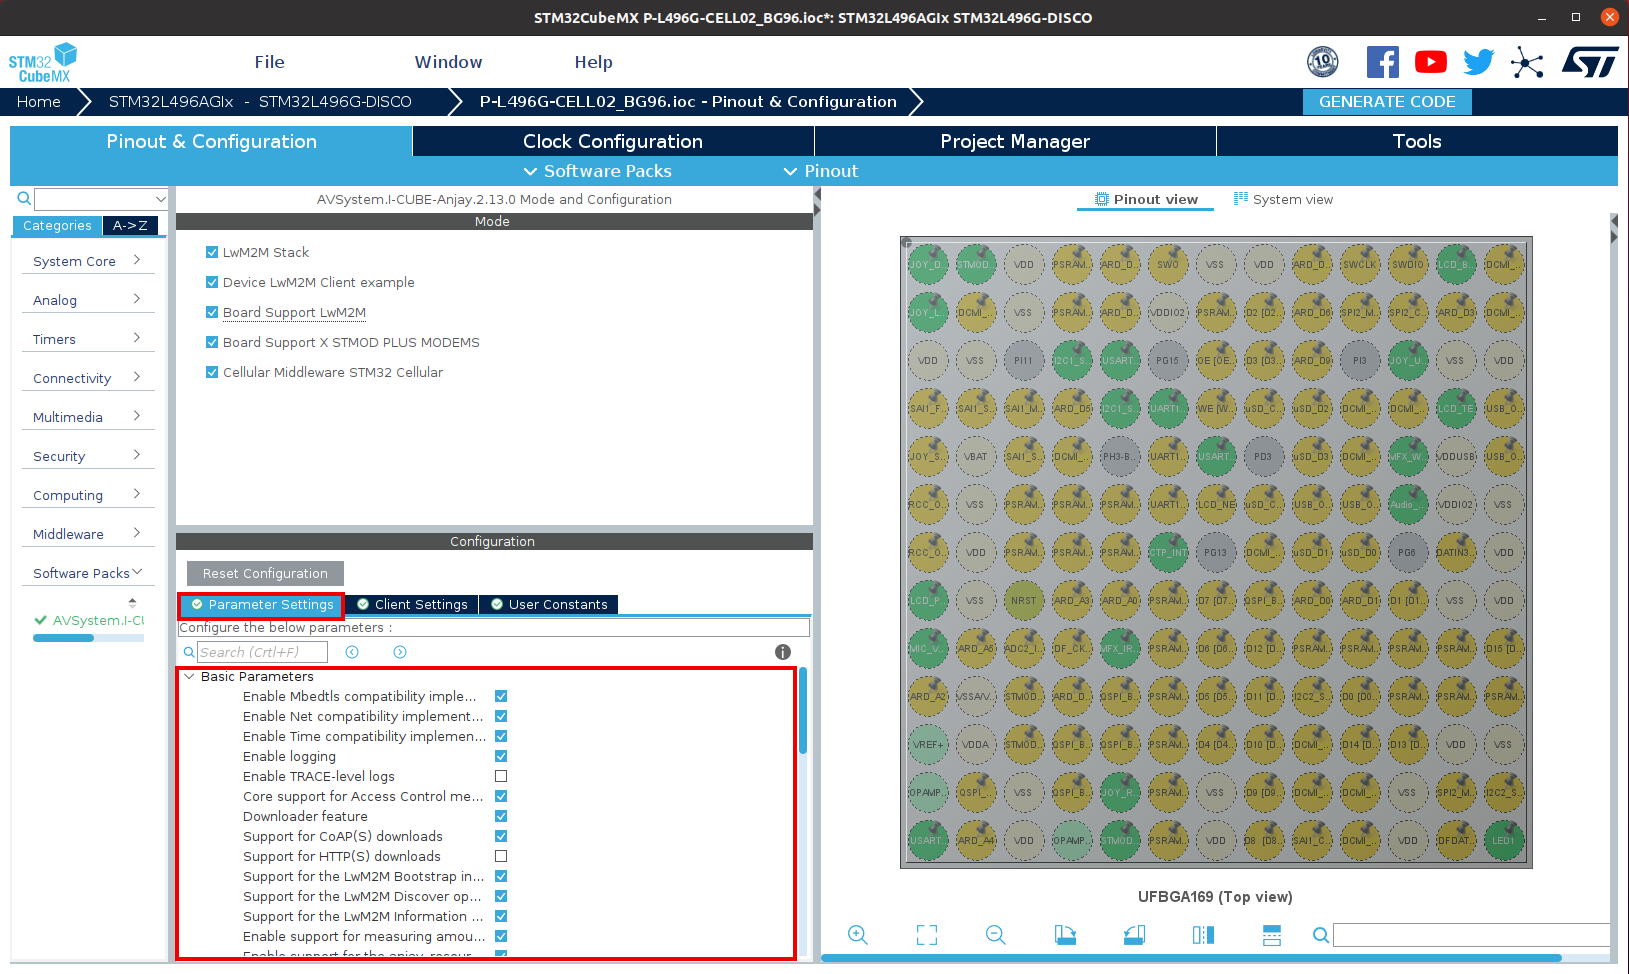Enable Support for HTTP(S) downloads
1629x974 pixels.
501,856
